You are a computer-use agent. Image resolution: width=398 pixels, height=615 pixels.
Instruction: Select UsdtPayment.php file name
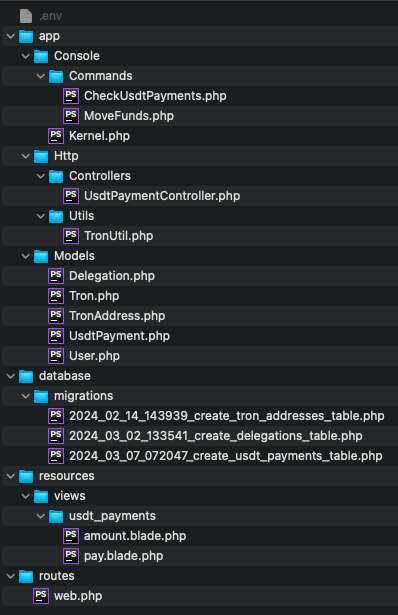click(119, 336)
